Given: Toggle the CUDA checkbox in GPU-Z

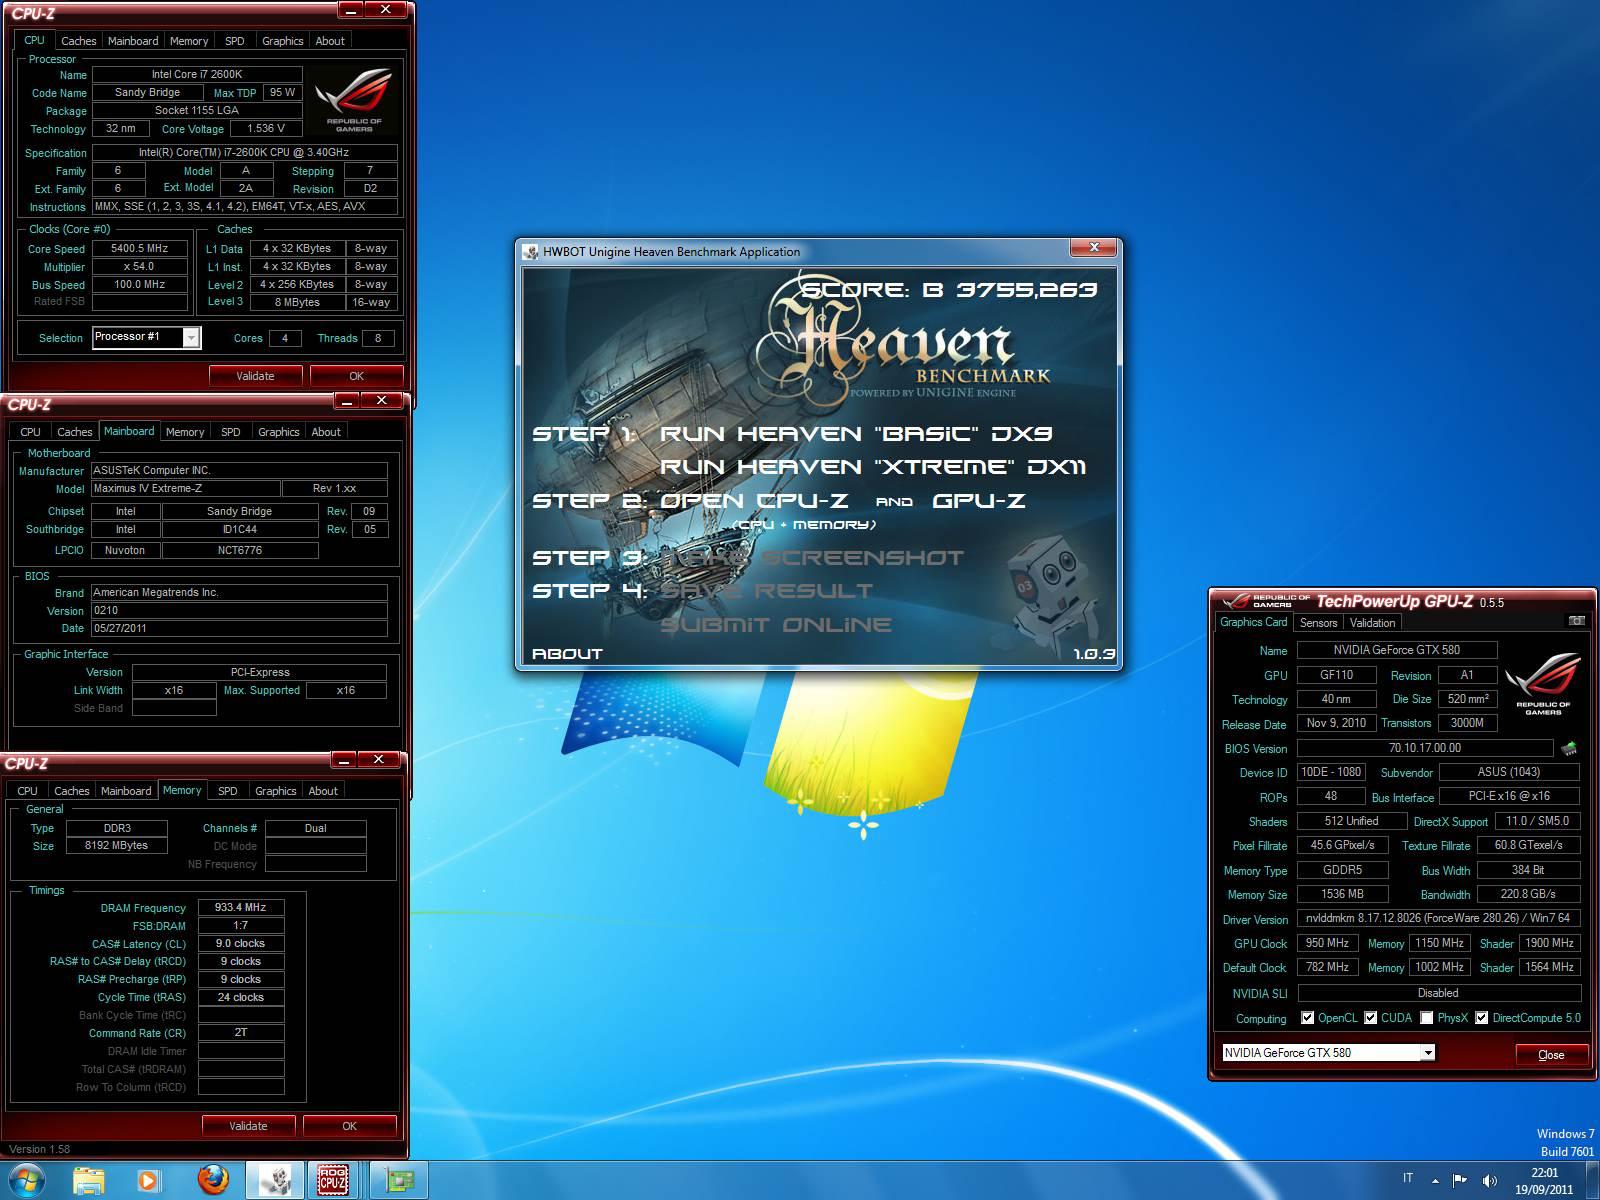Looking at the screenshot, I should [1370, 1018].
